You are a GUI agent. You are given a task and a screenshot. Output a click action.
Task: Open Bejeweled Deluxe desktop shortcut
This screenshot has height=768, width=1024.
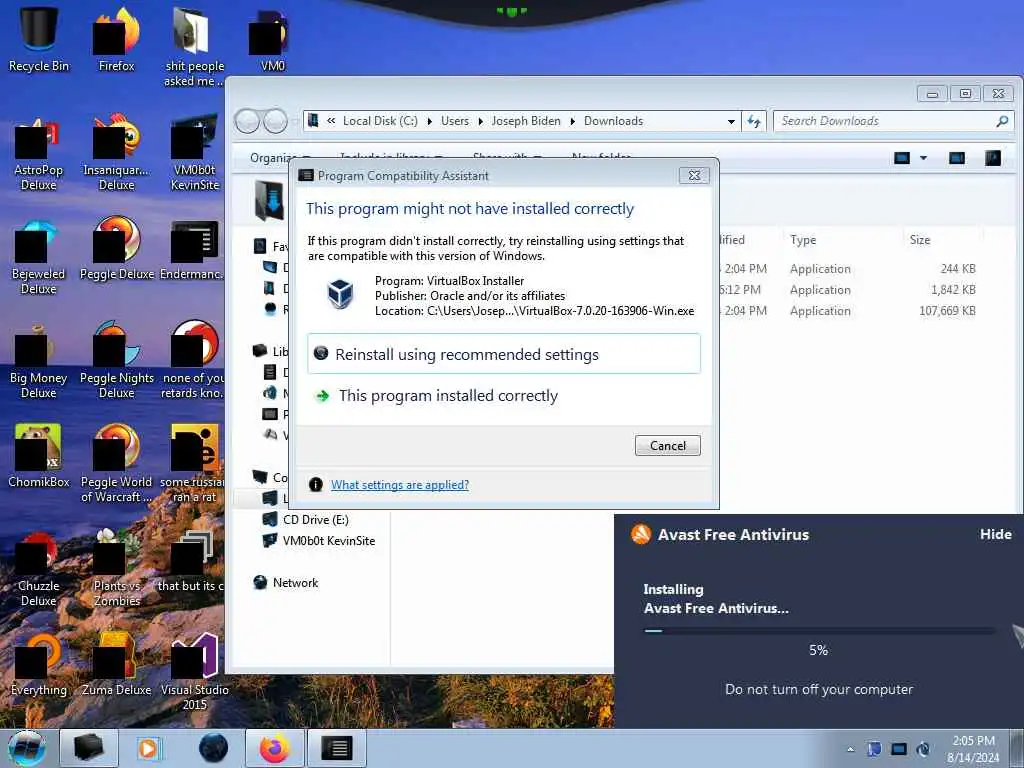(39, 258)
